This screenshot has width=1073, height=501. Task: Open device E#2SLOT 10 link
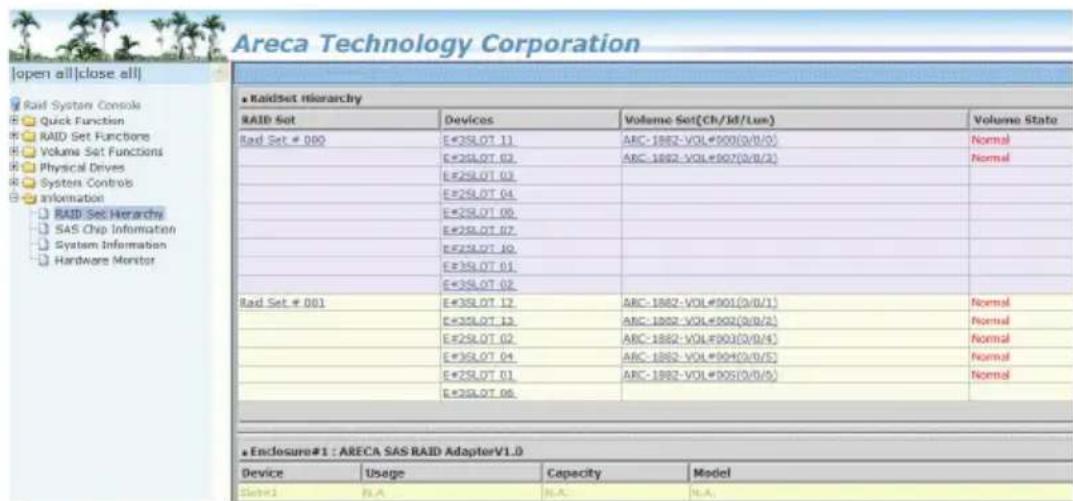click(x=479, y=249)
